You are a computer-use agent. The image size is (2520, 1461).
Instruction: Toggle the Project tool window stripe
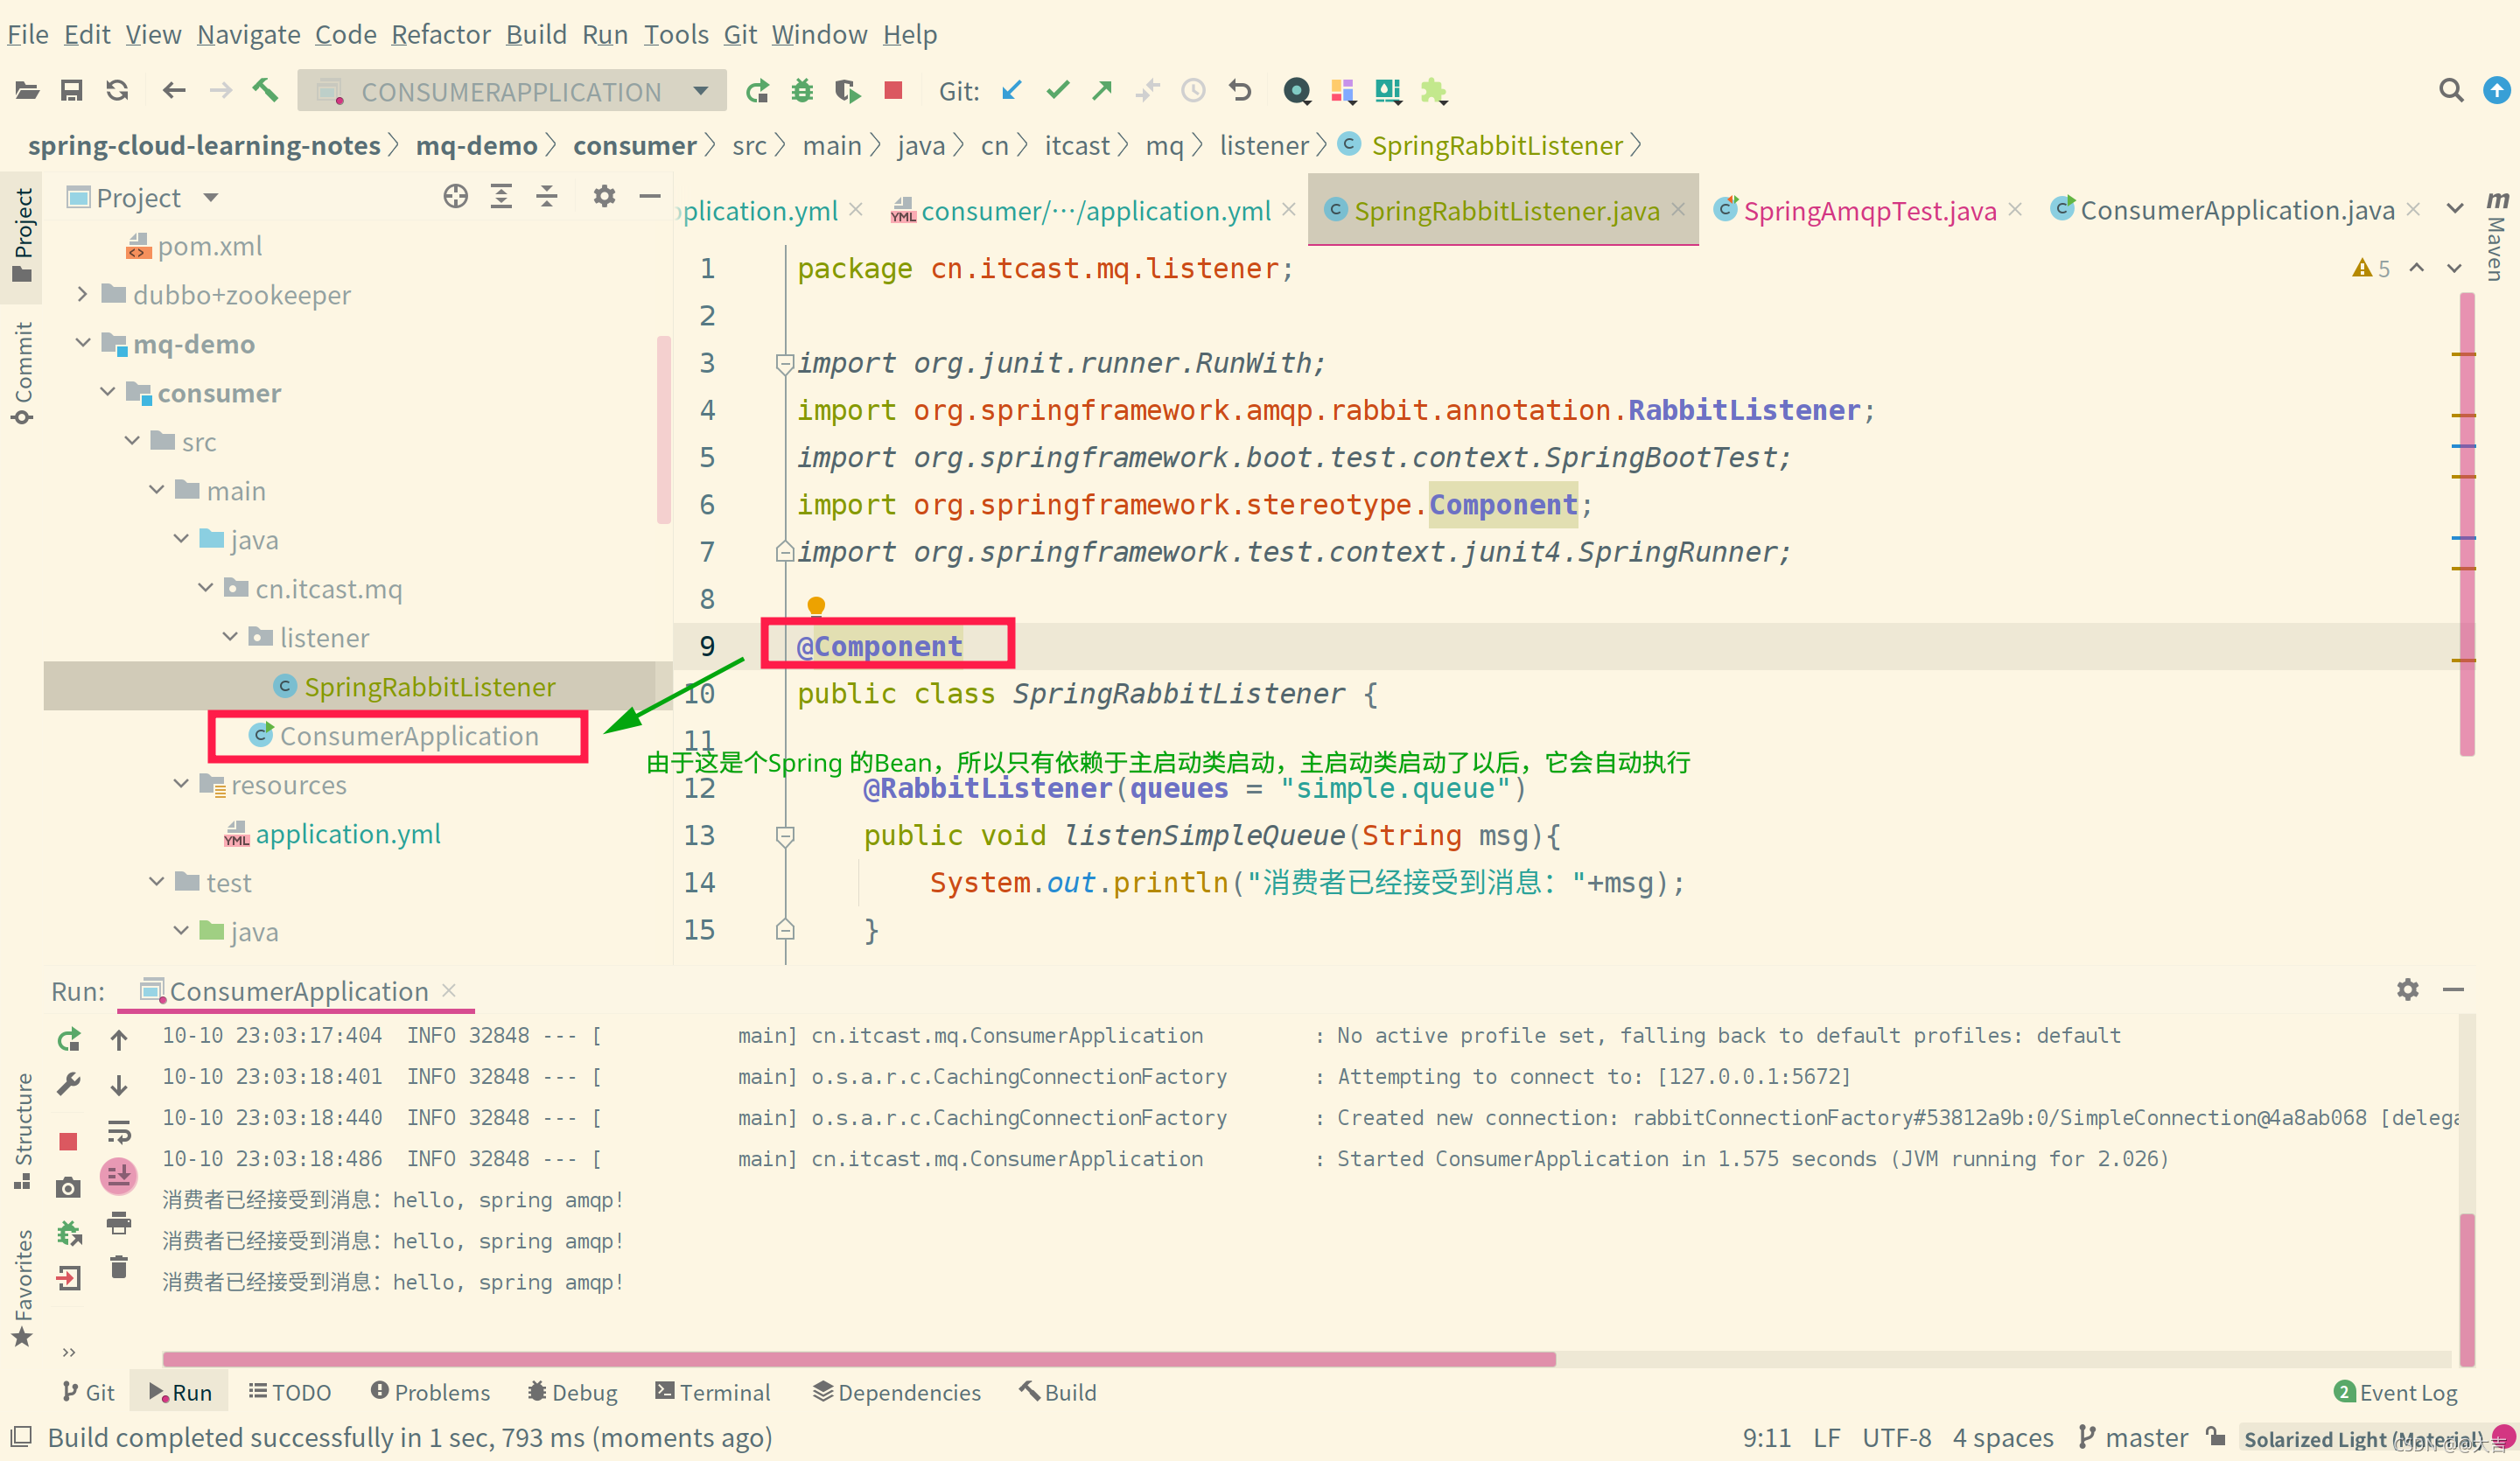click(x=23, y=235)
